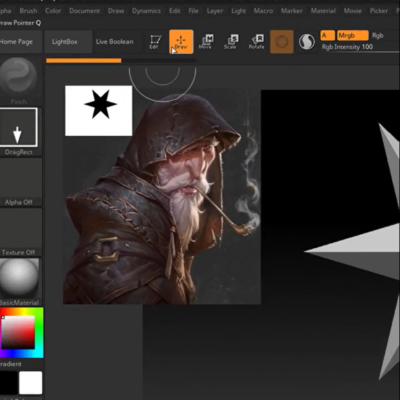
Task: Click the black-and-white sphere icon
Action: tap(307, 42)
